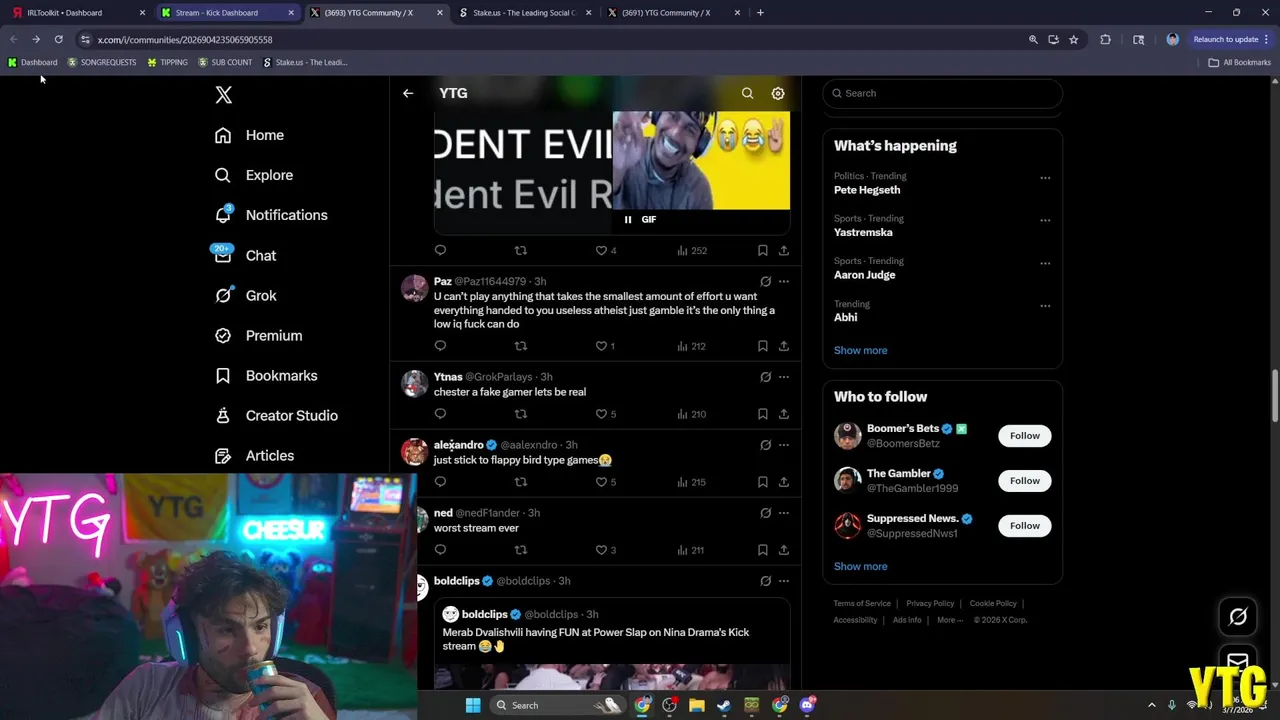Follow The Gambler
Viewport: 1280px width, 720px height.
(x=1024, y=481)
